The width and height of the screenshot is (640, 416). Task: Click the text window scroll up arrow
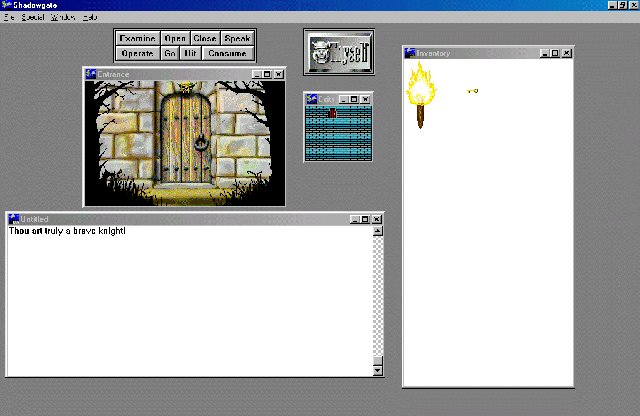tap(377, 231)
